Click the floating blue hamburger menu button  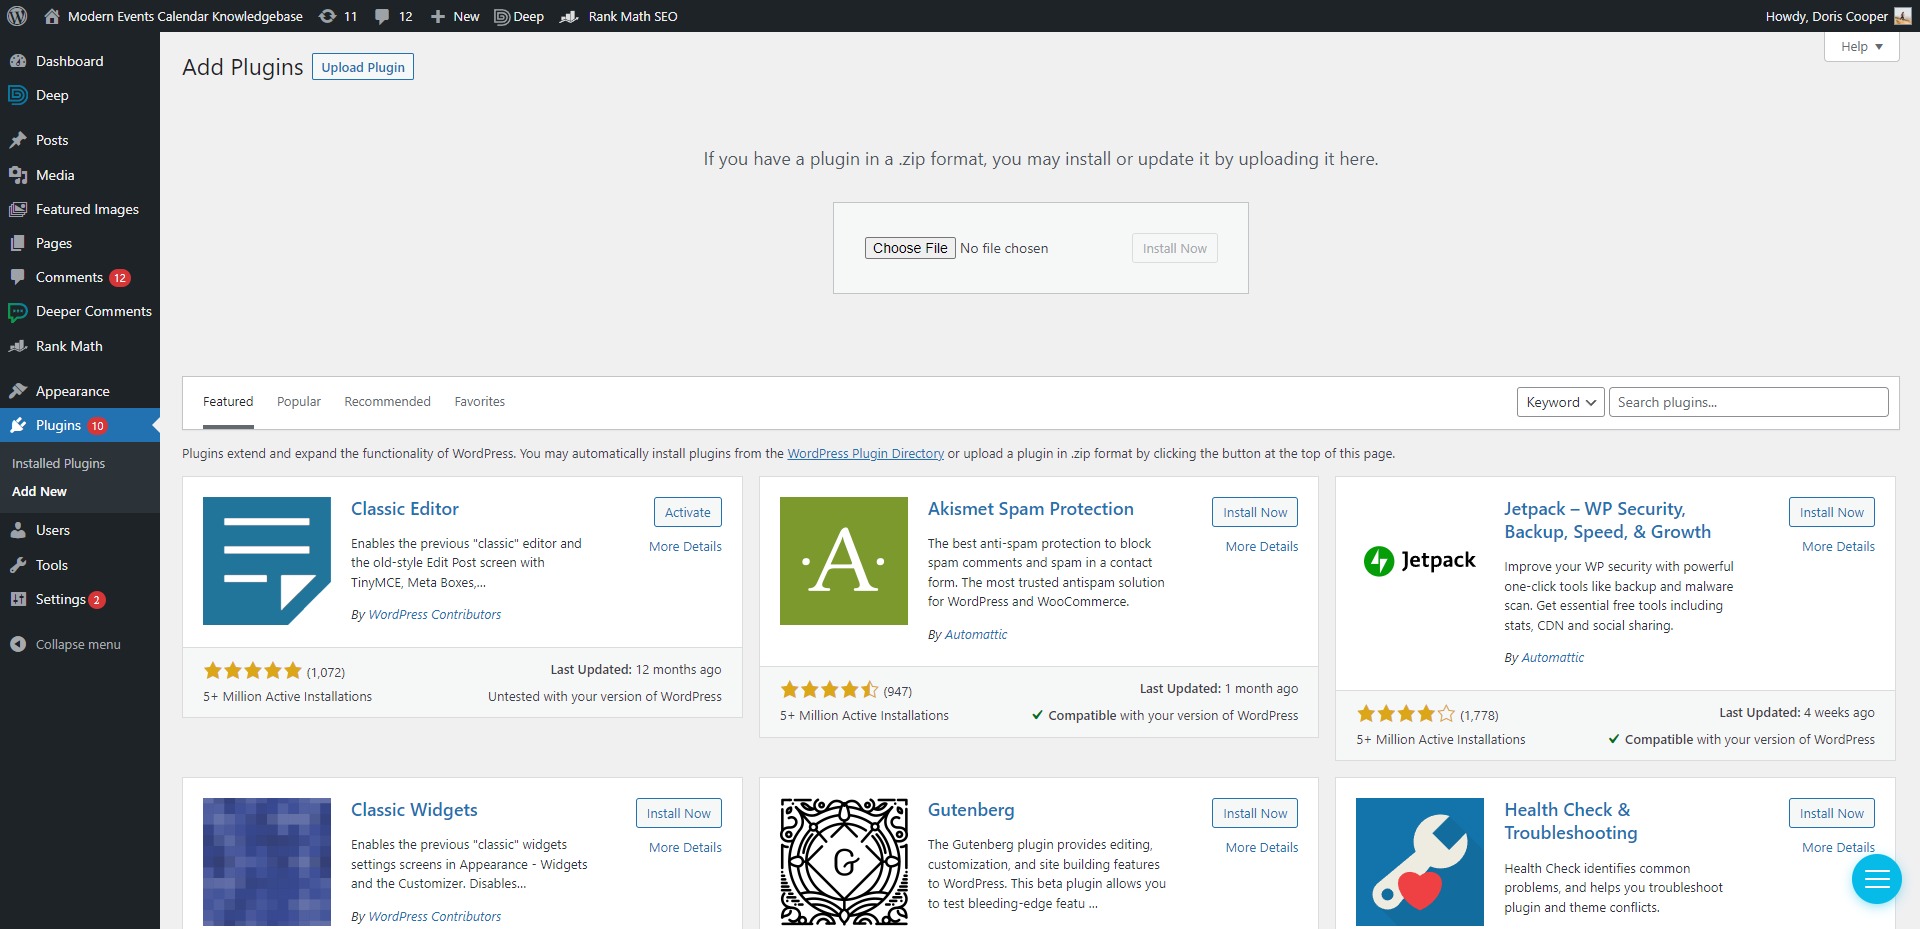pyautogui.click(x=1876, y=879)
